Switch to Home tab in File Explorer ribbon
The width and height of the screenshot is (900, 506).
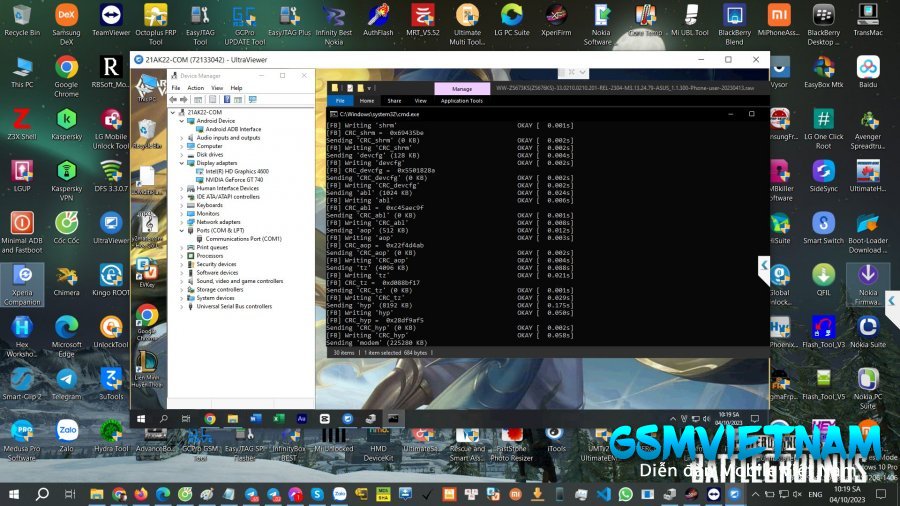[x=367, y=101]
